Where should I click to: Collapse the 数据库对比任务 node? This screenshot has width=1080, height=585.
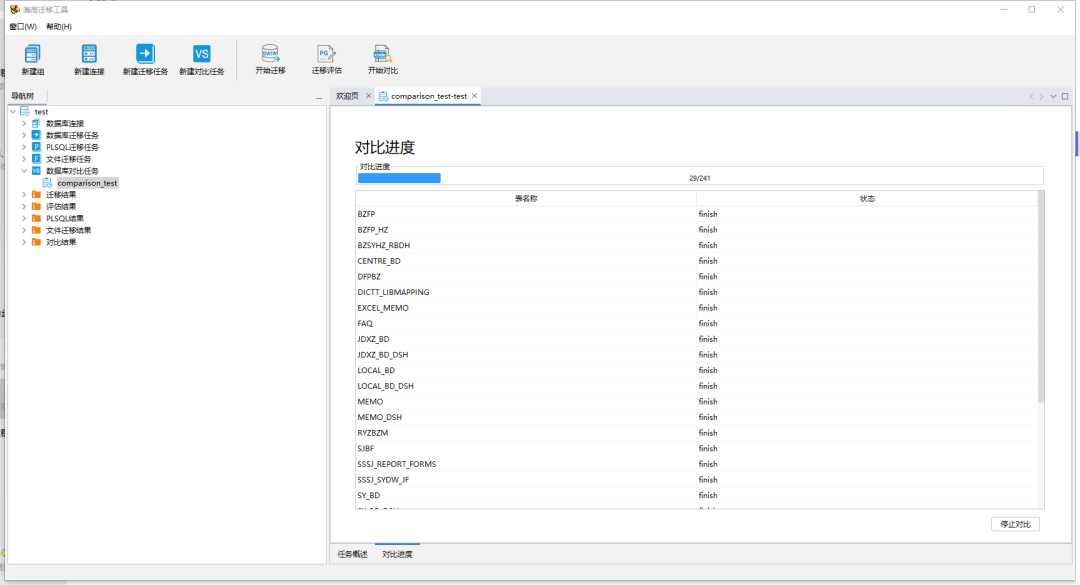pos(24,170)
